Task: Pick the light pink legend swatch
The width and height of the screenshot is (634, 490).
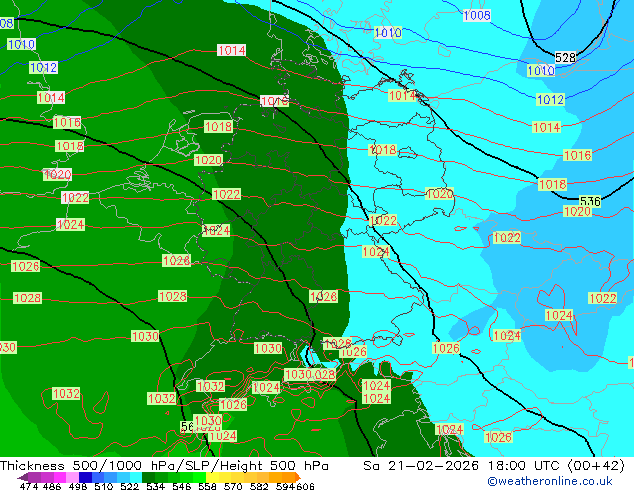Action: click(72, 477)
